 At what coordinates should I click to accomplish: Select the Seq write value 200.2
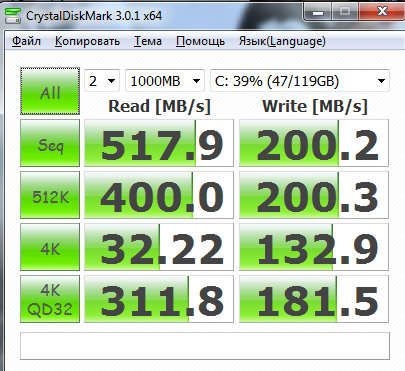[314, 143]
